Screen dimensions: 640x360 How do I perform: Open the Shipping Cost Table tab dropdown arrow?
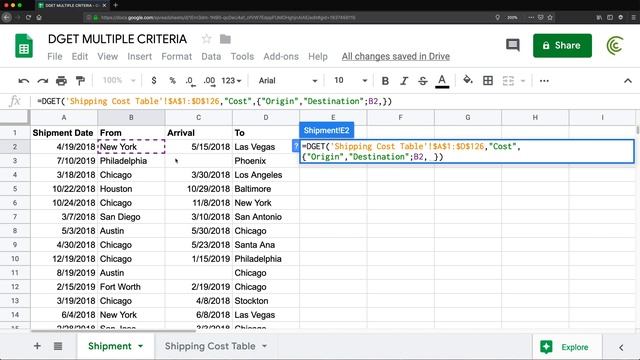(264, 346)
